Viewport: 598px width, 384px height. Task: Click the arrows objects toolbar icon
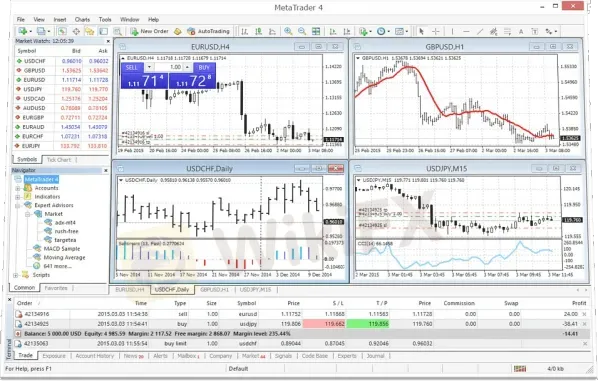tap(549, 32)
